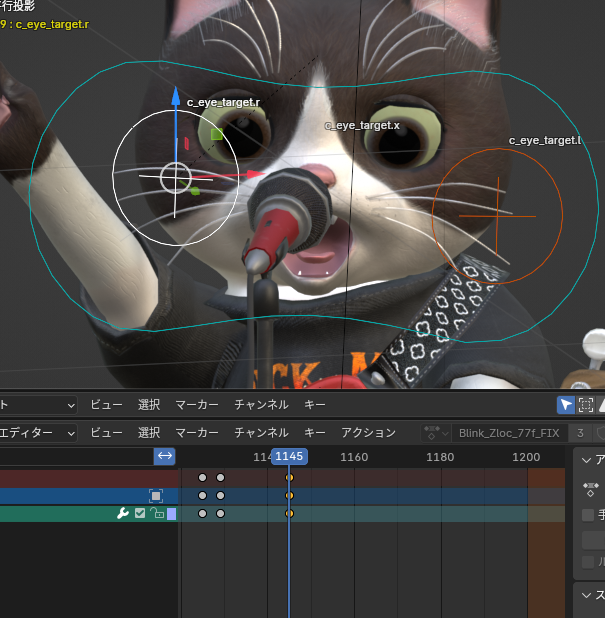Collapse the ア panel section chevron
The image size is (605, 618).
coord(586,460)
